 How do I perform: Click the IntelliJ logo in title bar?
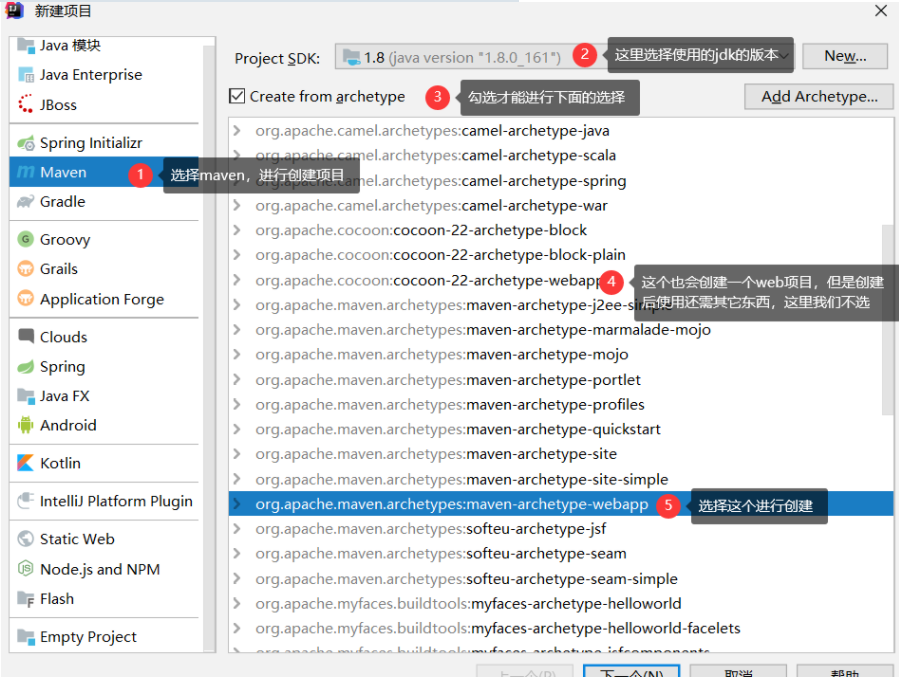coord(14,10)
